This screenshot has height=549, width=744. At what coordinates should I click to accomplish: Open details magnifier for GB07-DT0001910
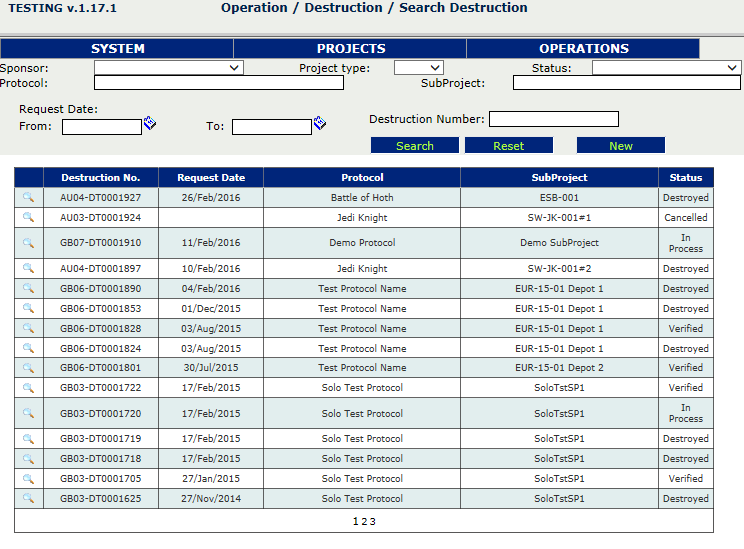pos(28,242)
